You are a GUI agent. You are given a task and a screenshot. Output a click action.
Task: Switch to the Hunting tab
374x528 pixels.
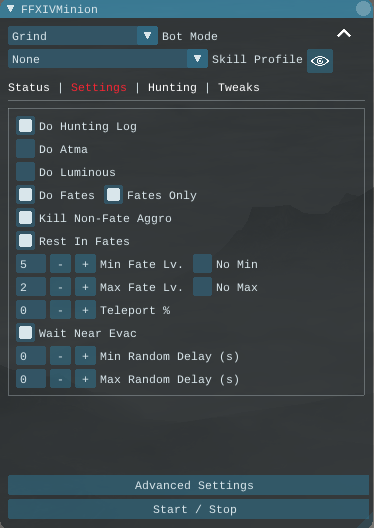[172, 88]
